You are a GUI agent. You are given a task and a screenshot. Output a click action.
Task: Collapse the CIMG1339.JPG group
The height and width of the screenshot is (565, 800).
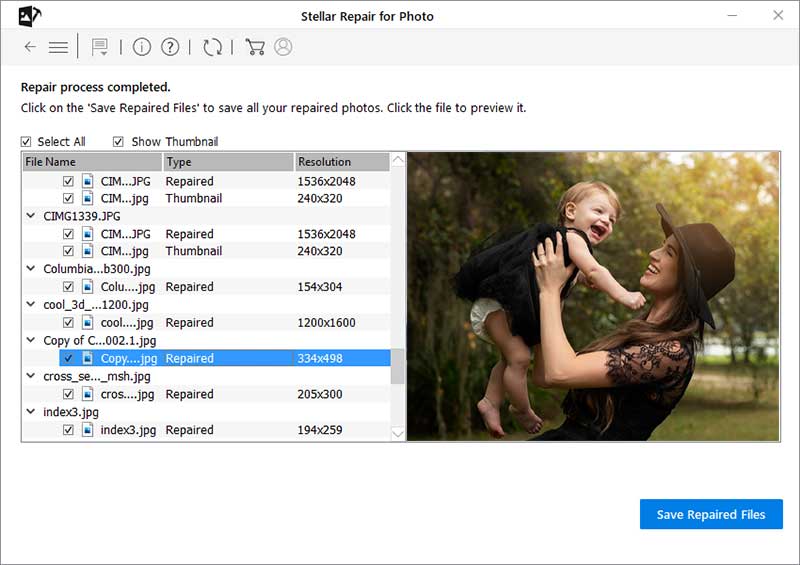tap(31, 216)
